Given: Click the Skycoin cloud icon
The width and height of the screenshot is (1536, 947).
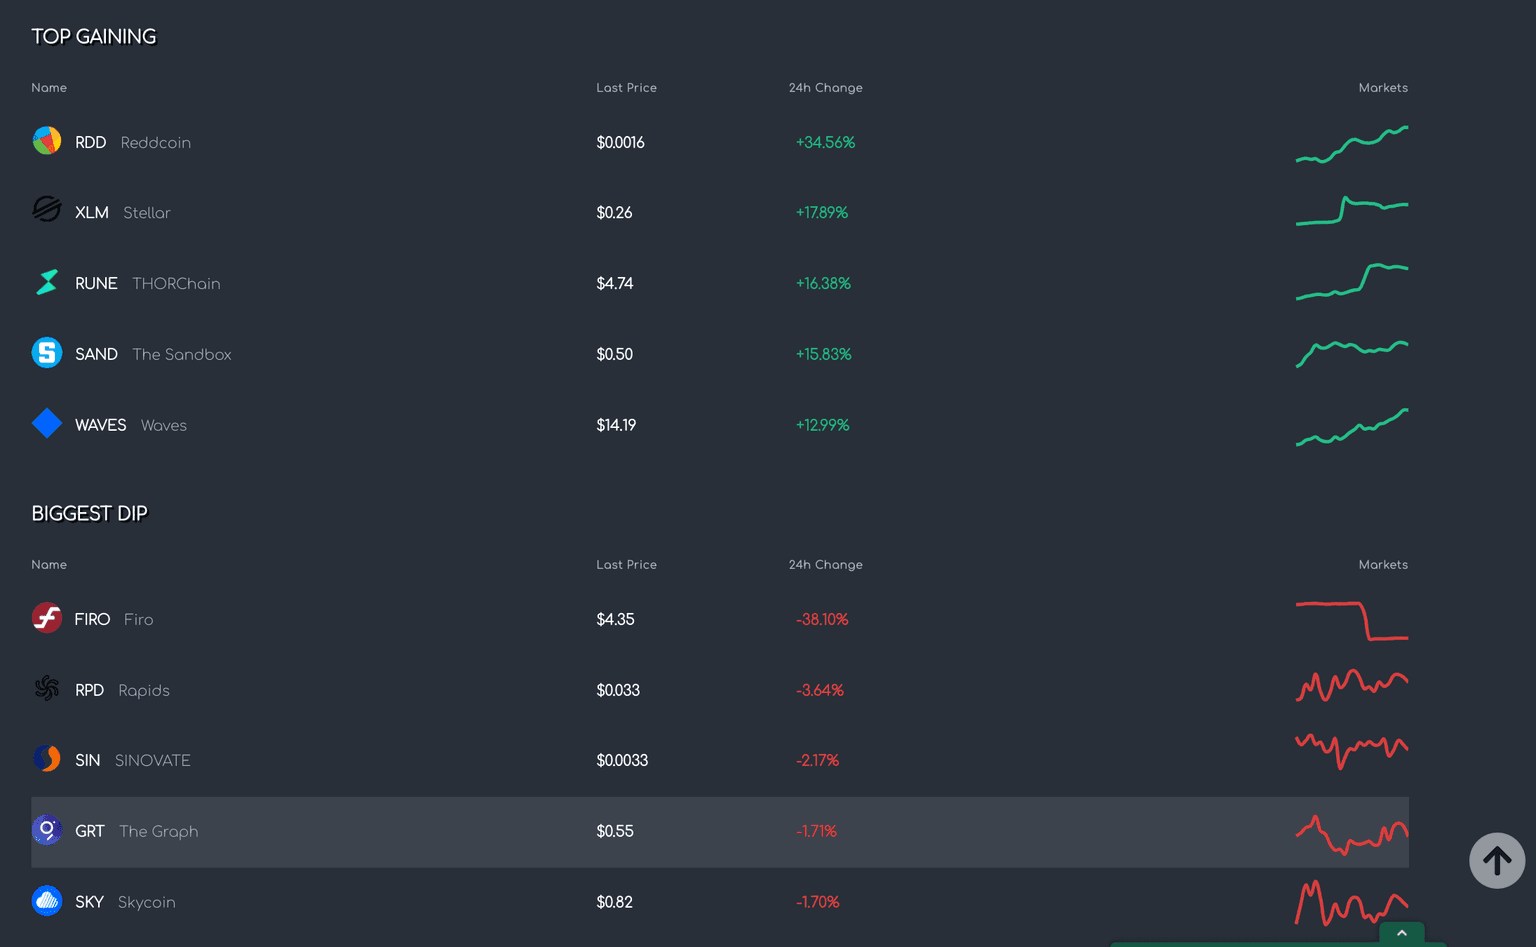Looking at the screenshot, I should [47, 901].
